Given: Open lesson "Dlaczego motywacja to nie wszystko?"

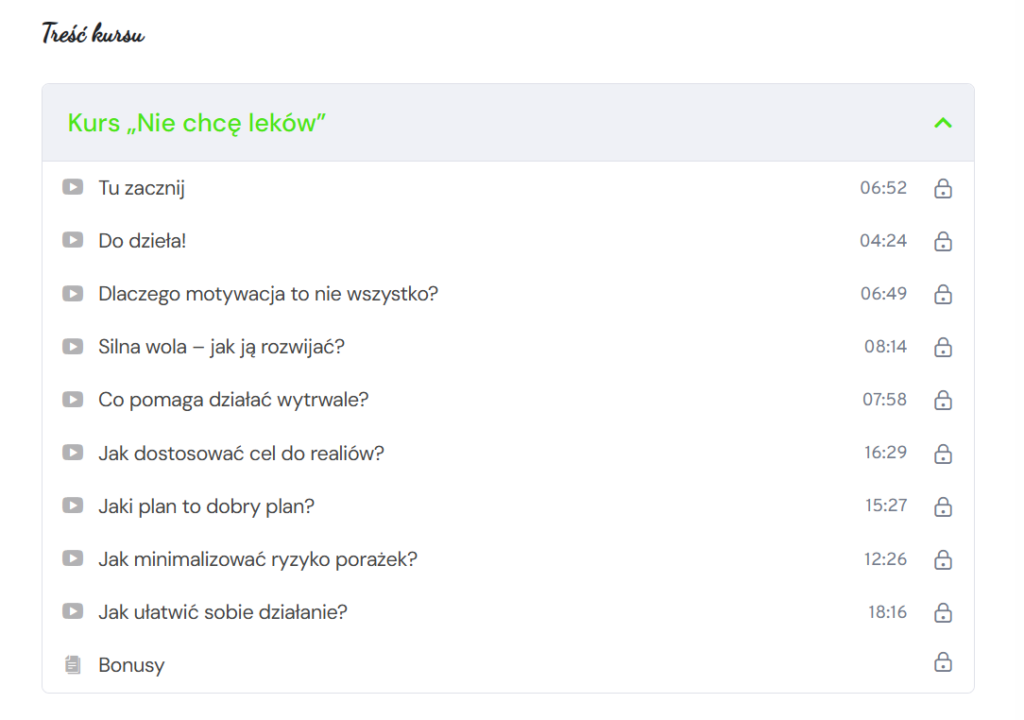Looking at the screenshot, I should [268, 294].
